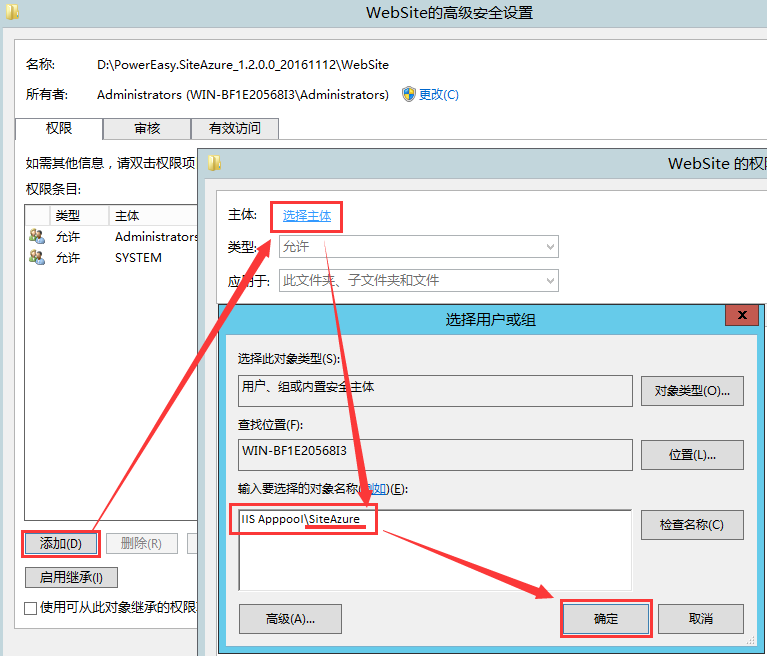Click the folder icon in the advanced security title bar

(x=12, y=12)
